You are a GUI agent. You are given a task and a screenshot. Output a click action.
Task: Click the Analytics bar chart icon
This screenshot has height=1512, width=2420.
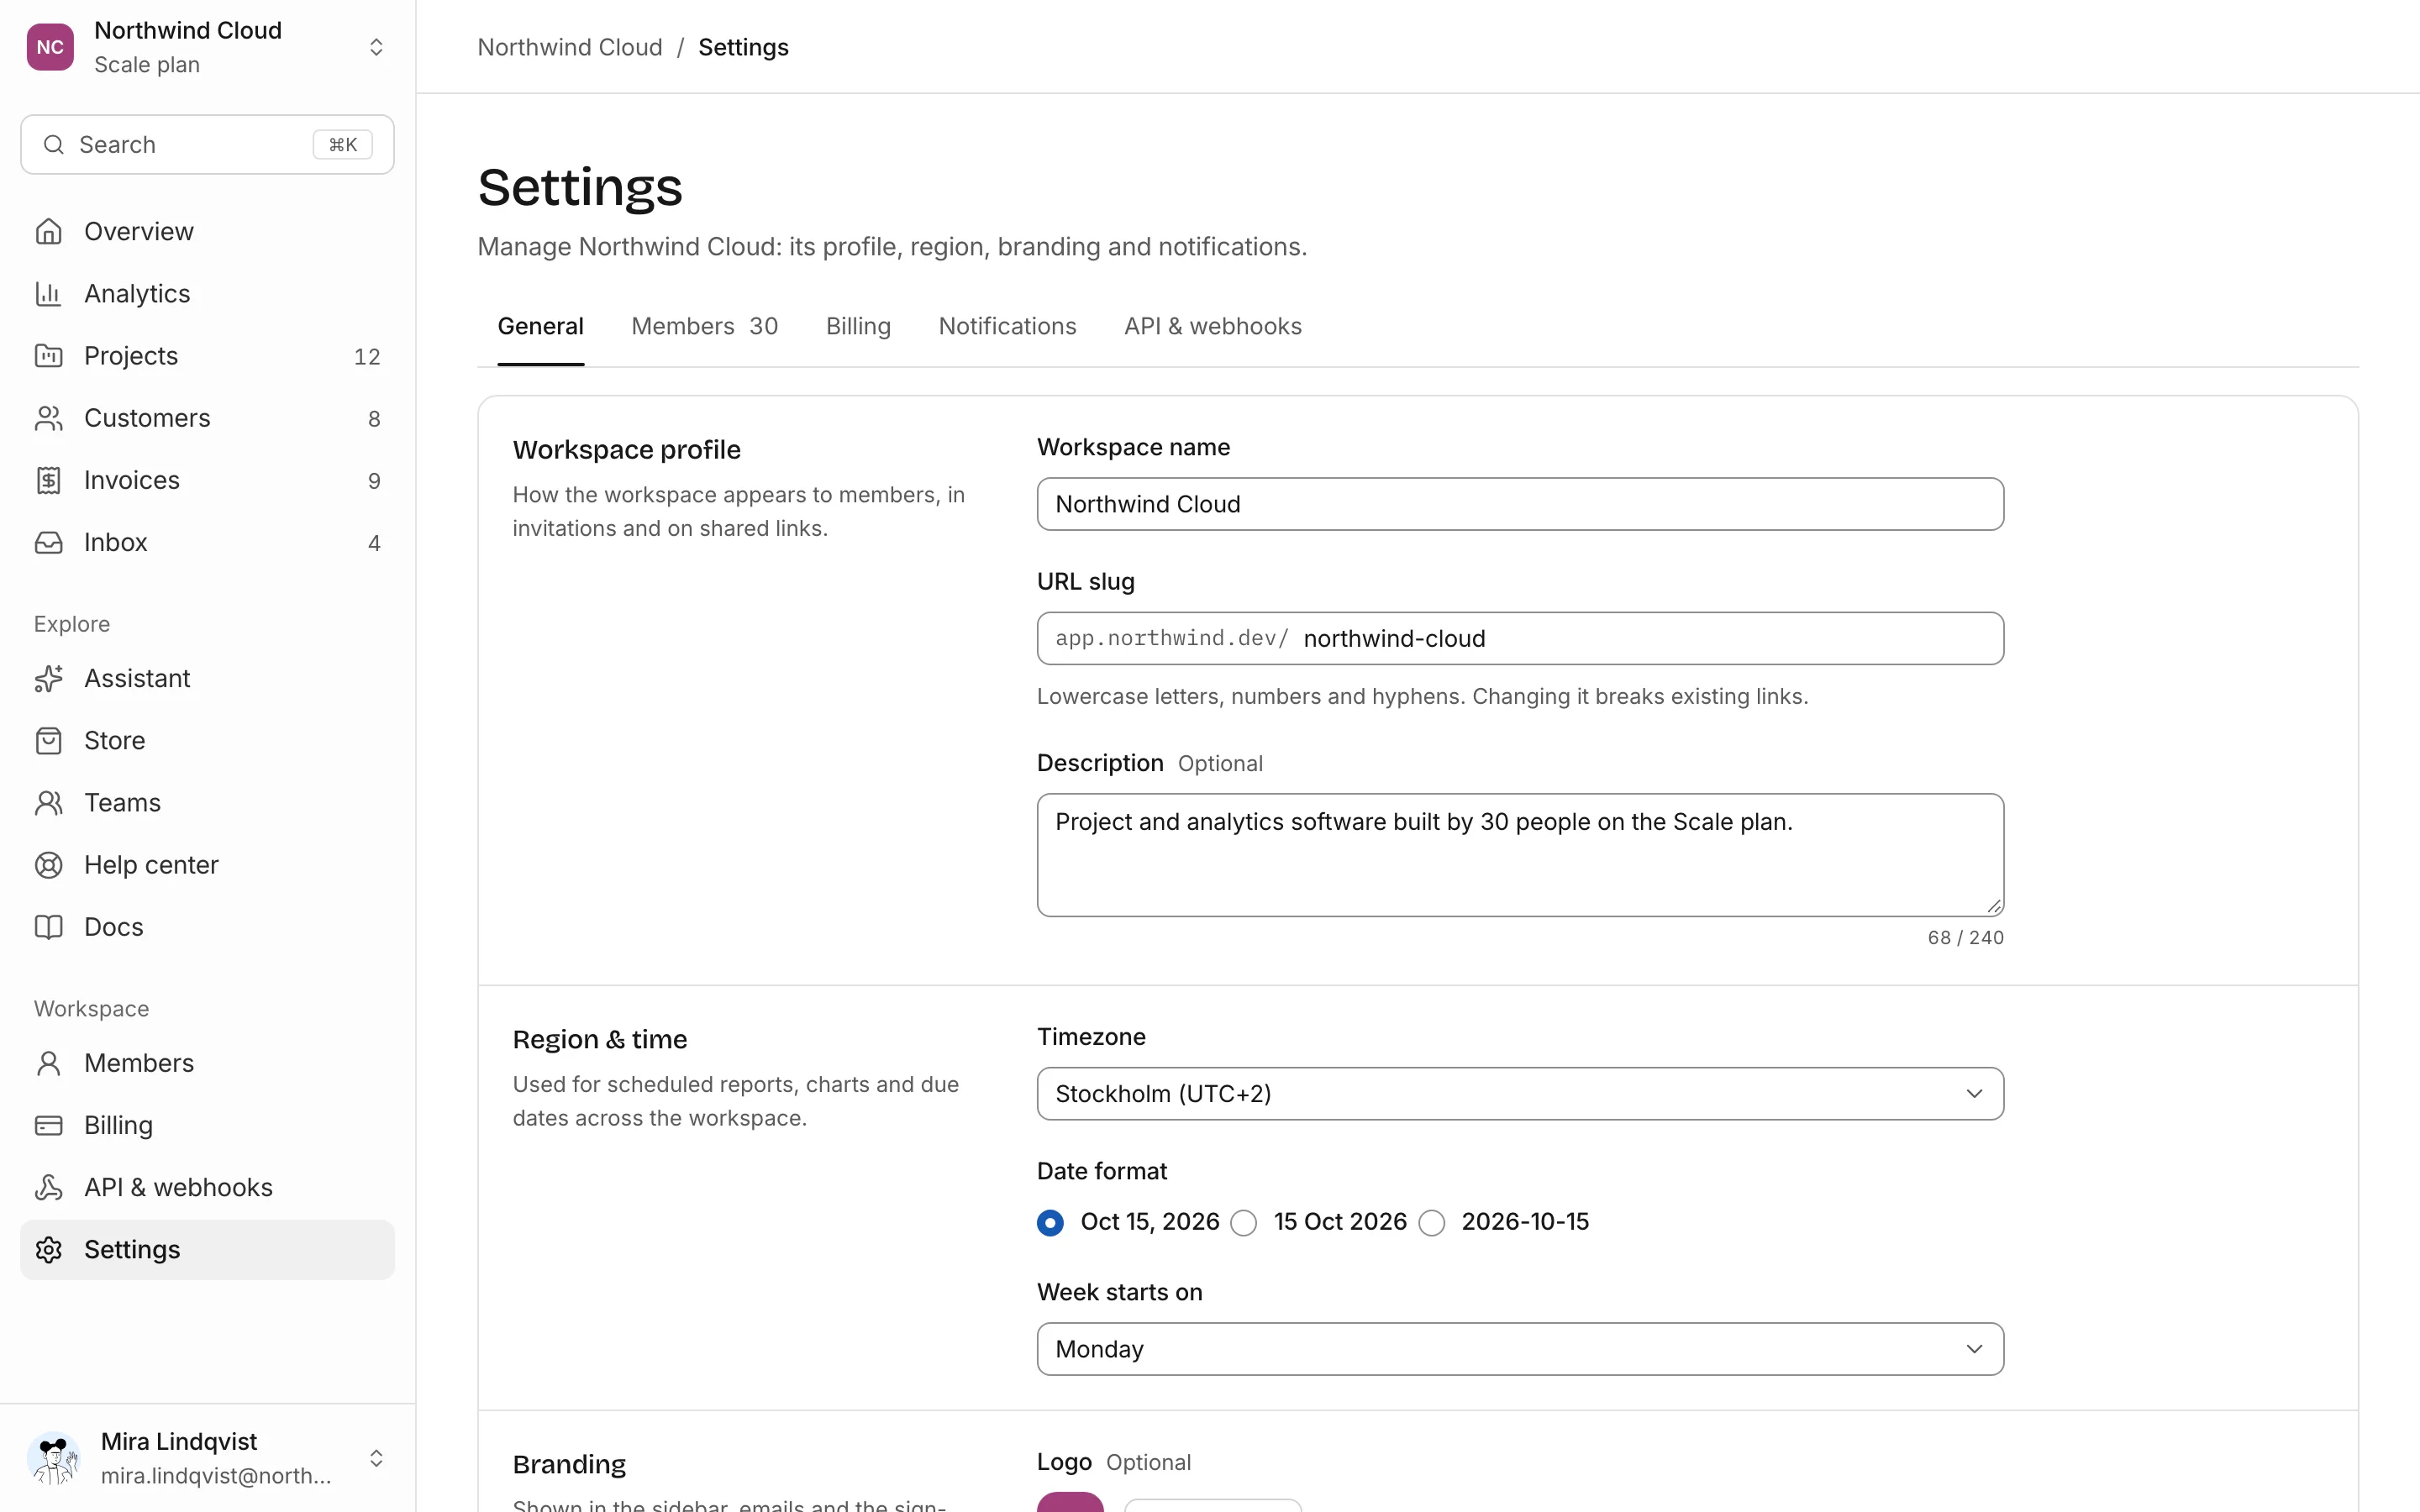click(x=48, y=293)
